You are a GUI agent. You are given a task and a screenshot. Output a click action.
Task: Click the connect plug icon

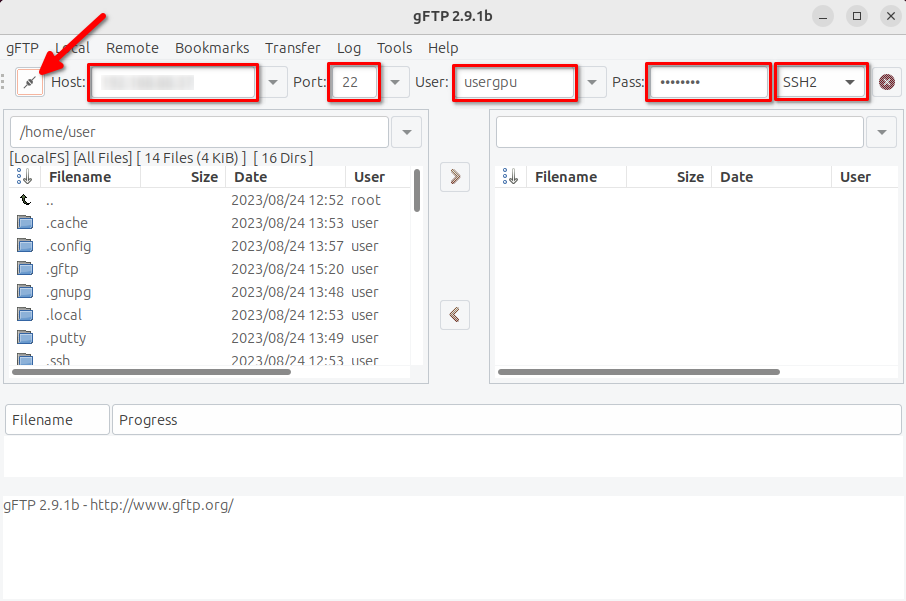[x=29, y=82]
